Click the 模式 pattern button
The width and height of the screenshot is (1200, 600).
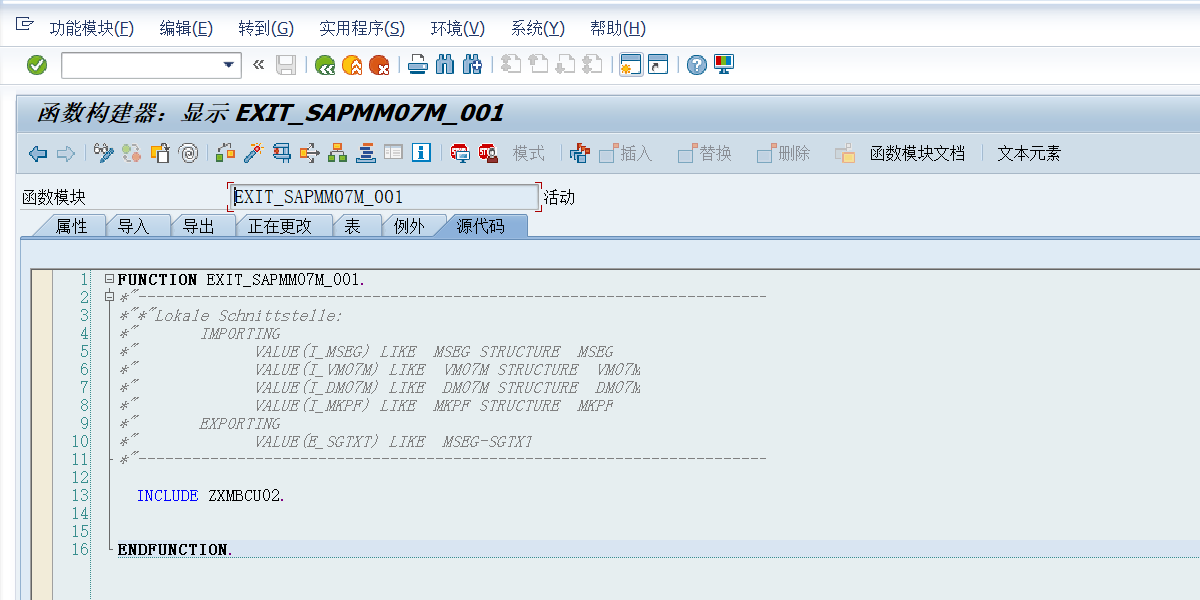(529, 153)
